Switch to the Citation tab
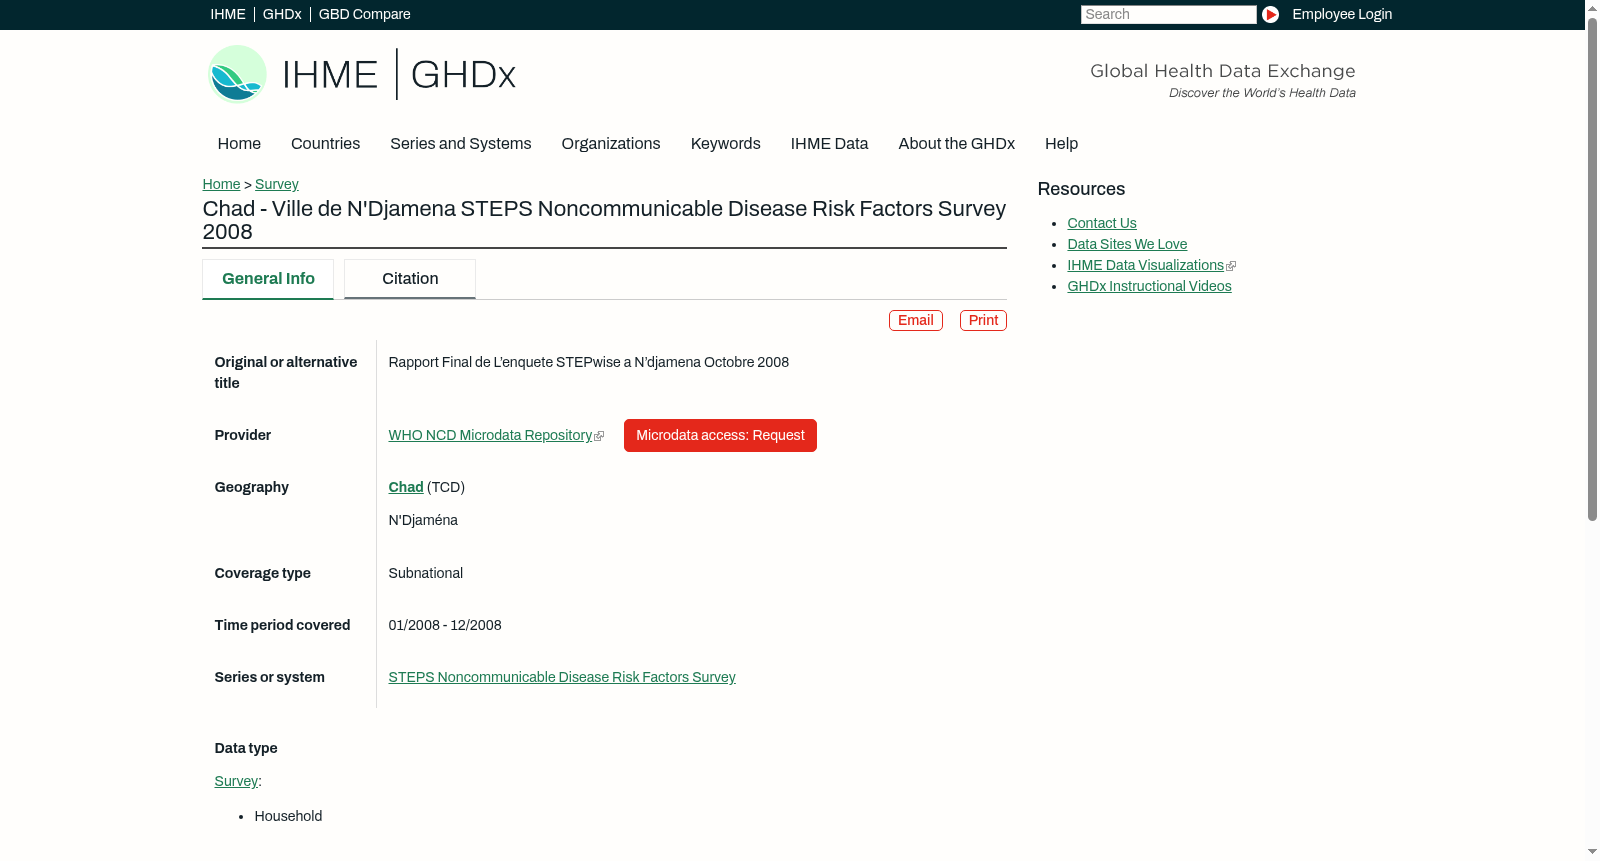Image resolution: width=1600 pixels, height=861 pixels. click(x=410, y=279)
